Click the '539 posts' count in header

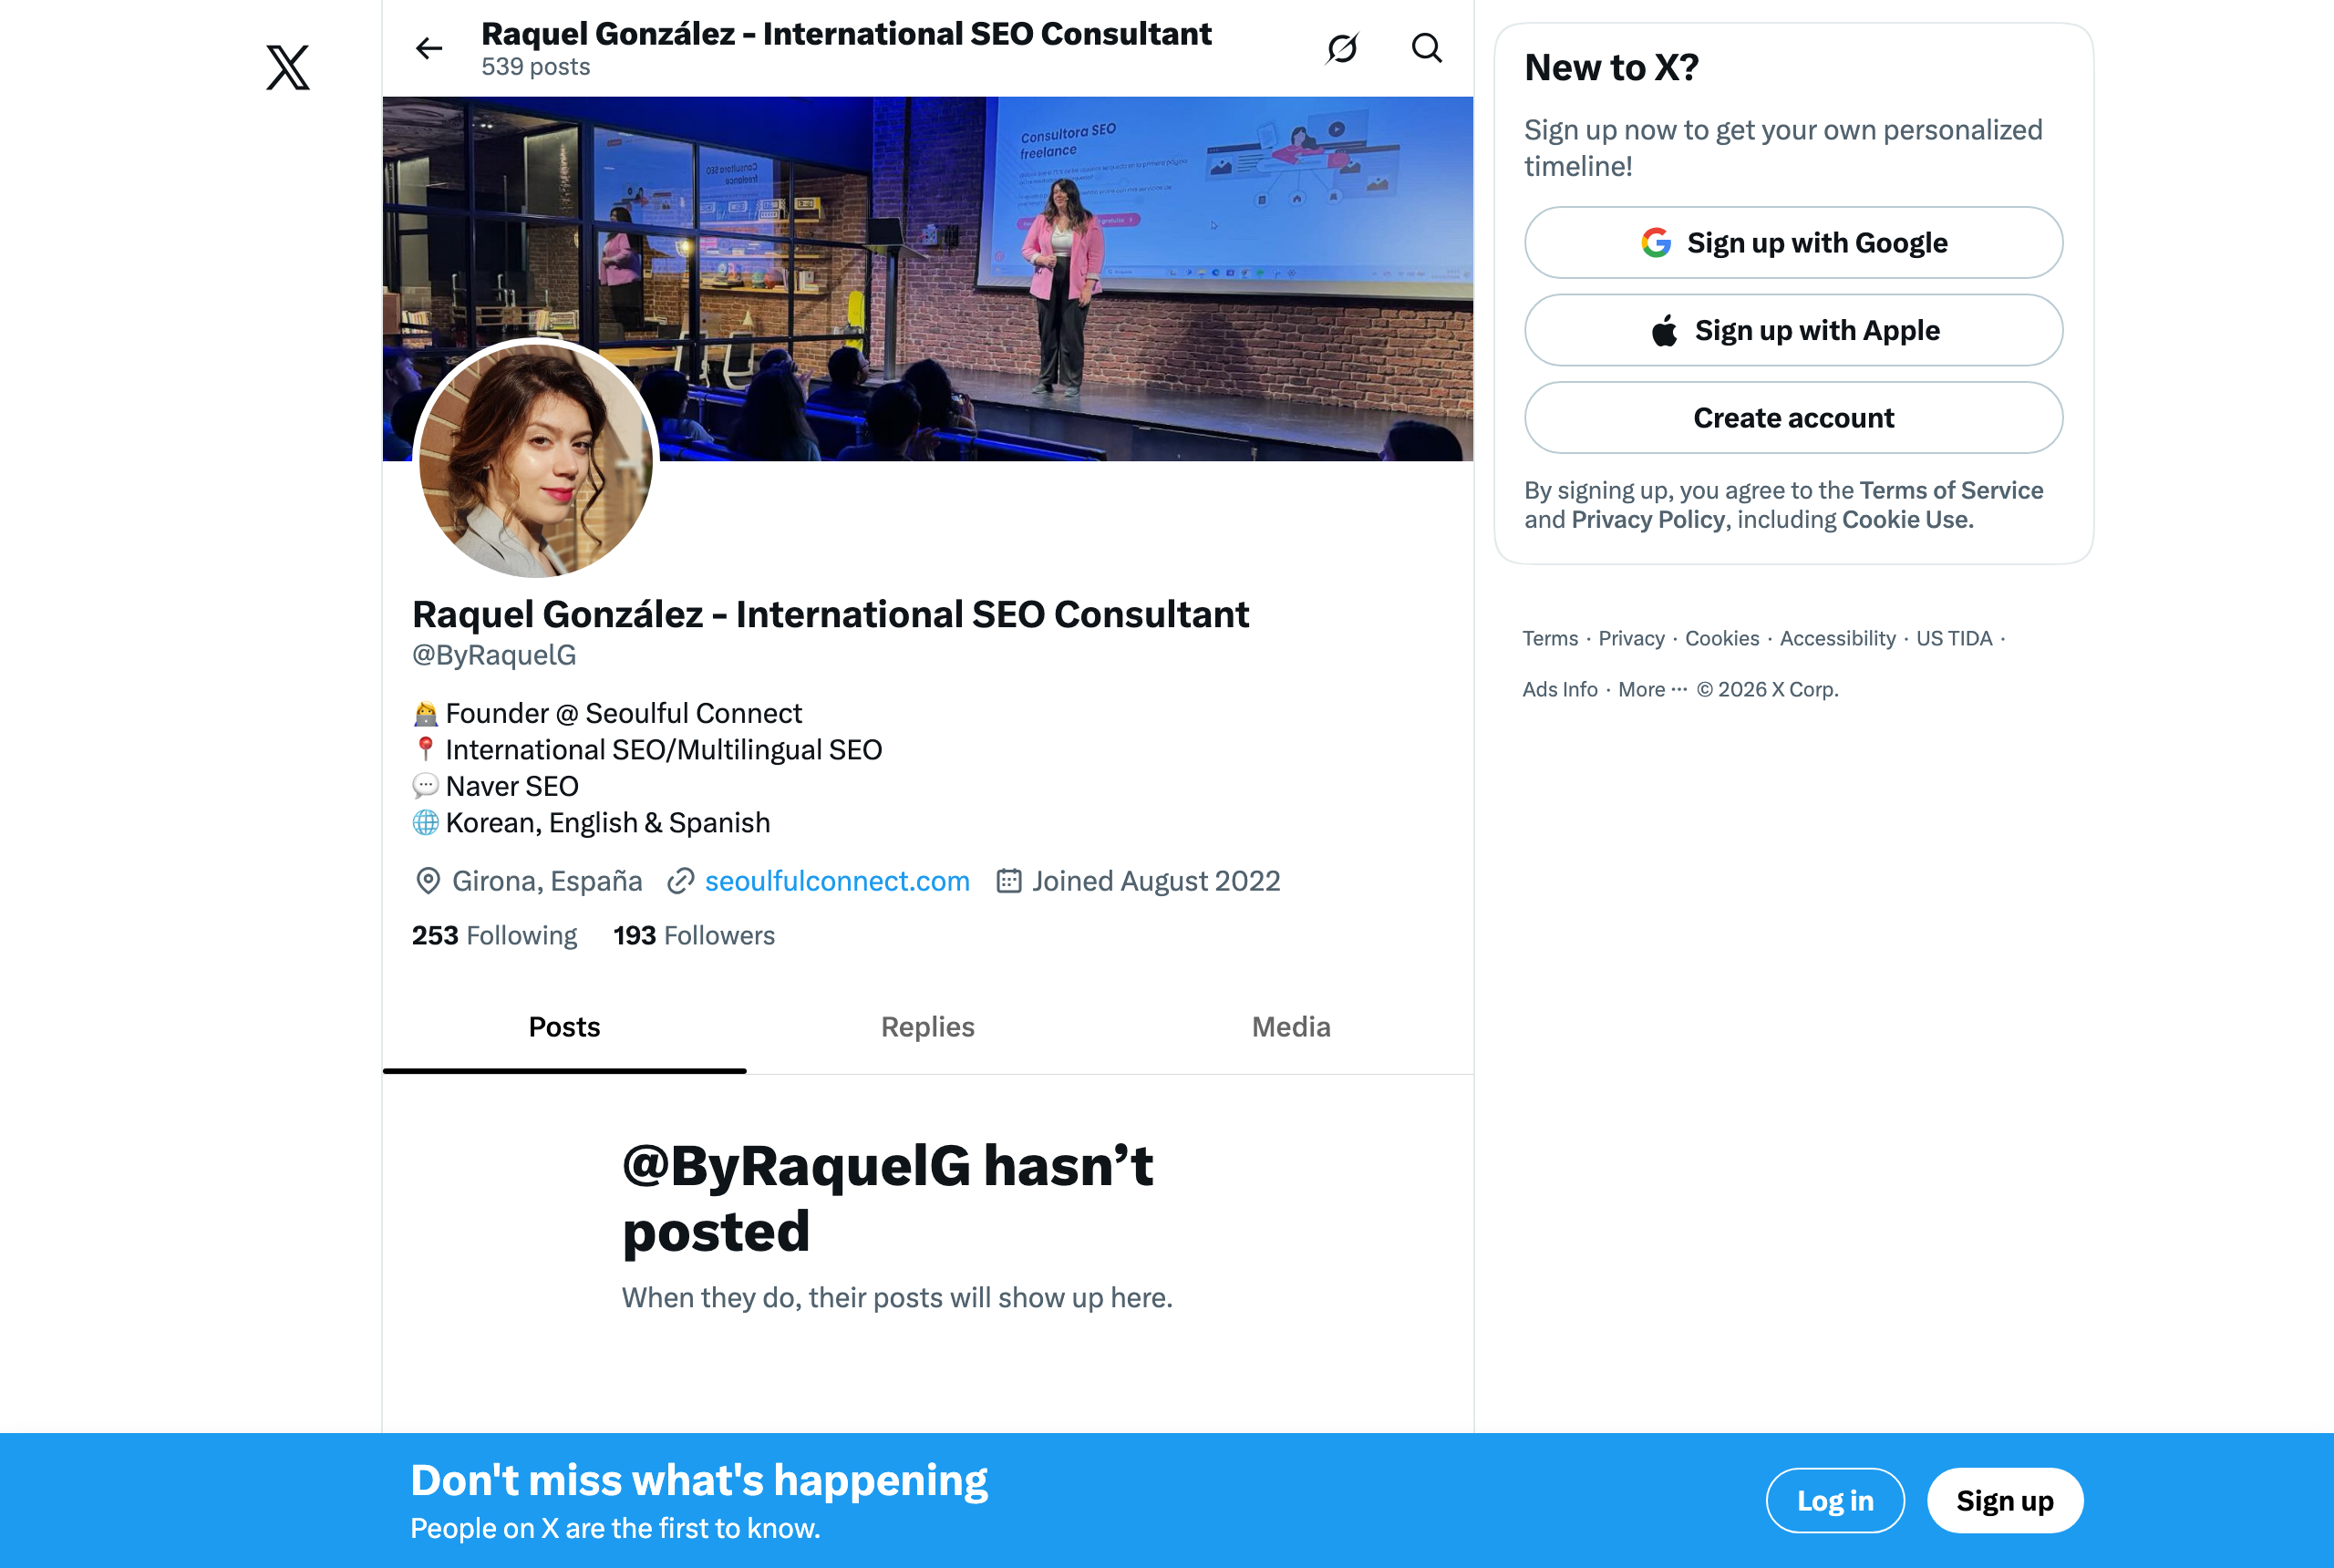(535, 66)
